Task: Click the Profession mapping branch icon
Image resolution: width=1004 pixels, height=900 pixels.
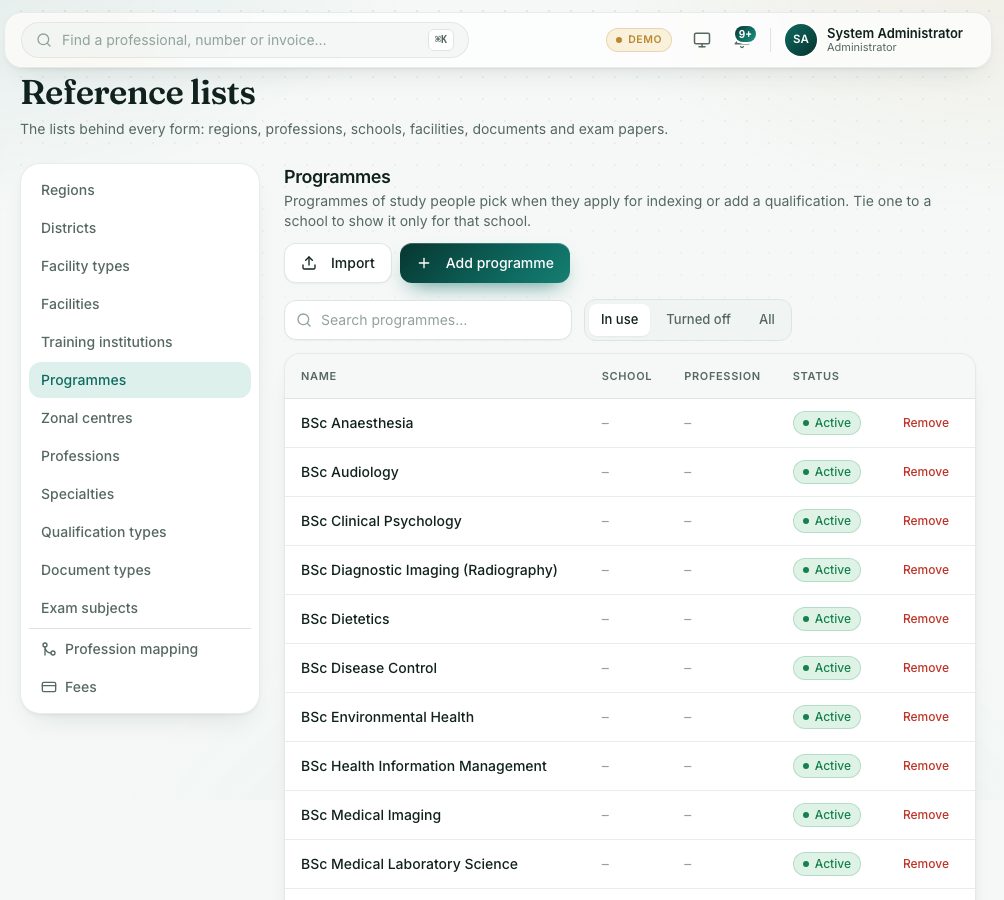Action: click(x=49, y=649)
